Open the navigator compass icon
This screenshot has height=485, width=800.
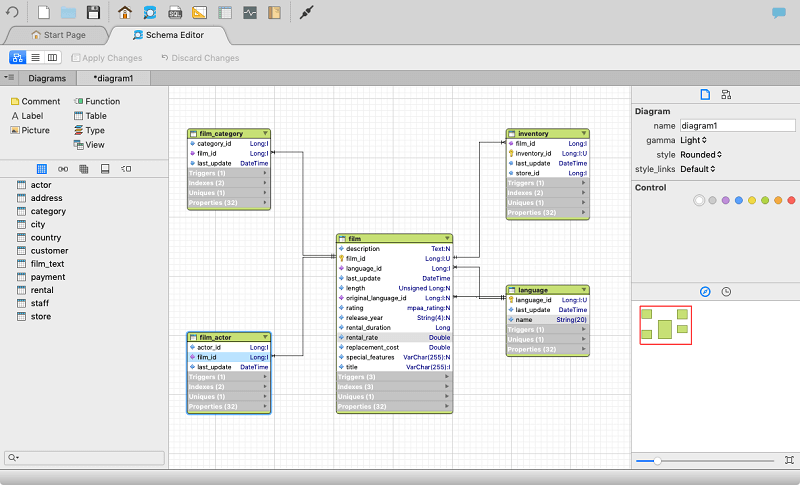pyautogui.click(x=705, y=292)
